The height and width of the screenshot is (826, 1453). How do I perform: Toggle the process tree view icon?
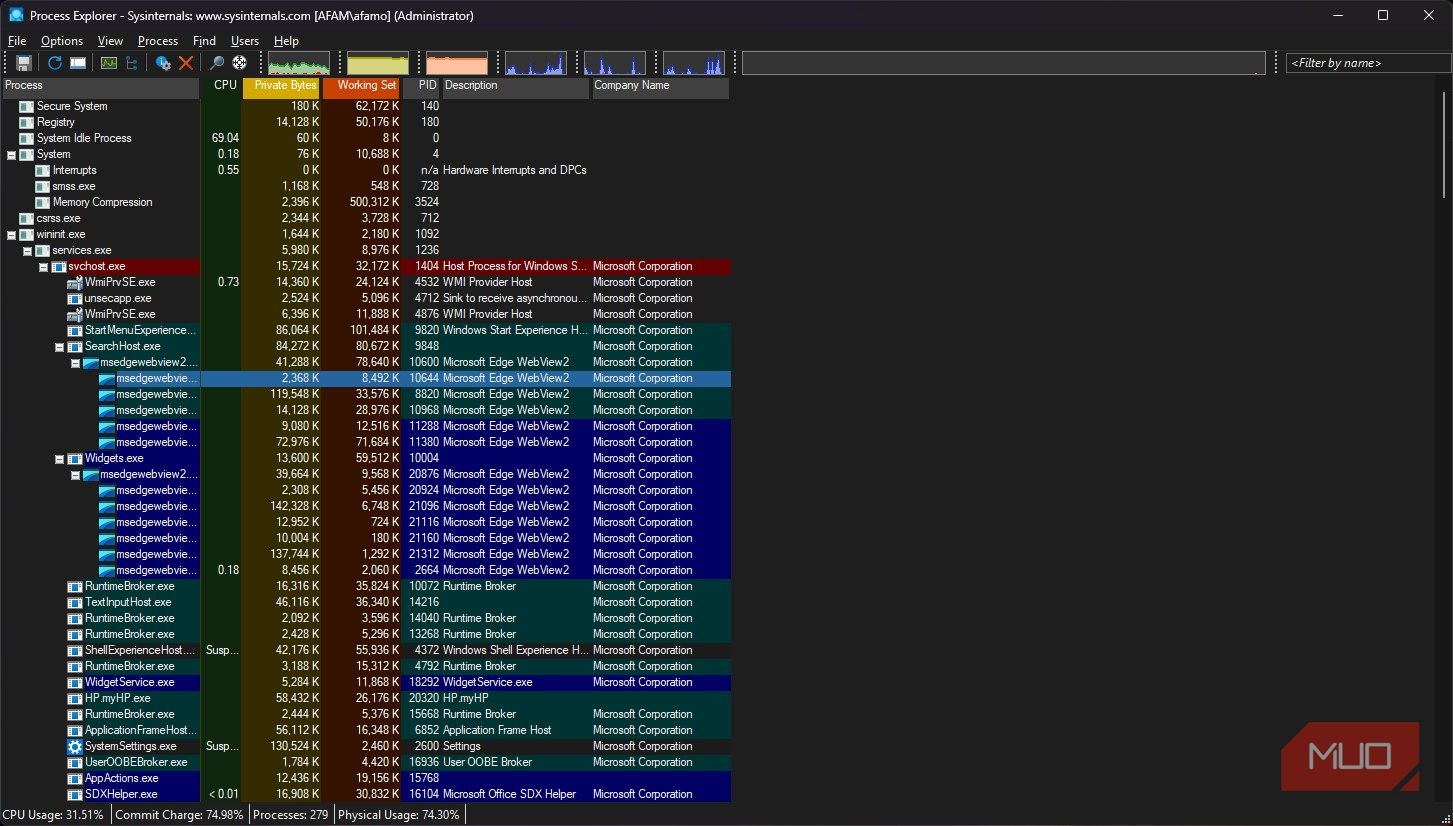(x=131, y=63)
